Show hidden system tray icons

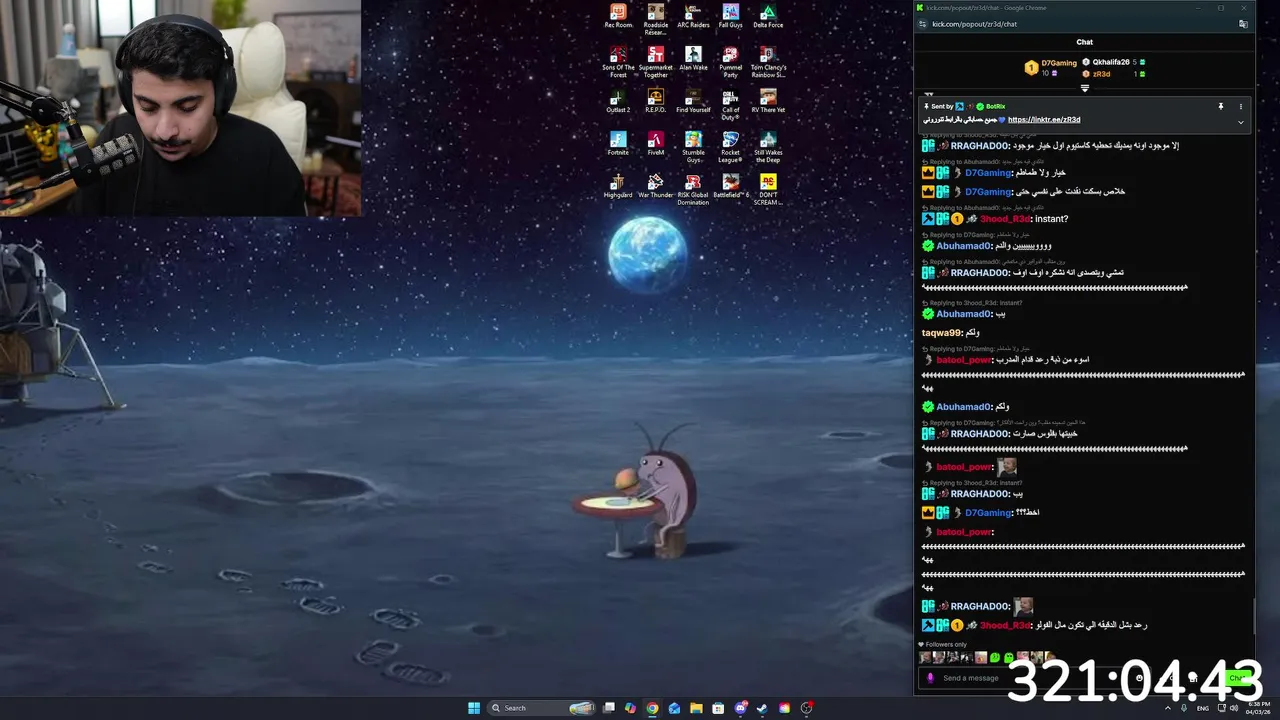pos(1170,708)
